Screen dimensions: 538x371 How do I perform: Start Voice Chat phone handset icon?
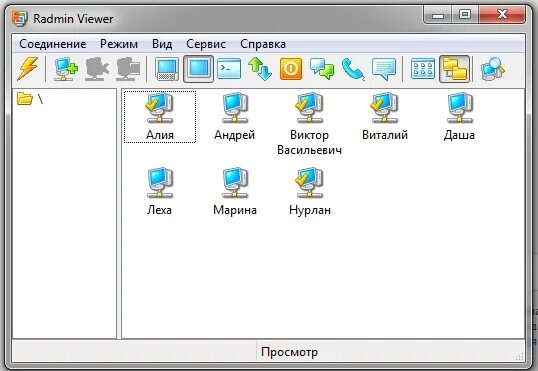tap(353, 69)
